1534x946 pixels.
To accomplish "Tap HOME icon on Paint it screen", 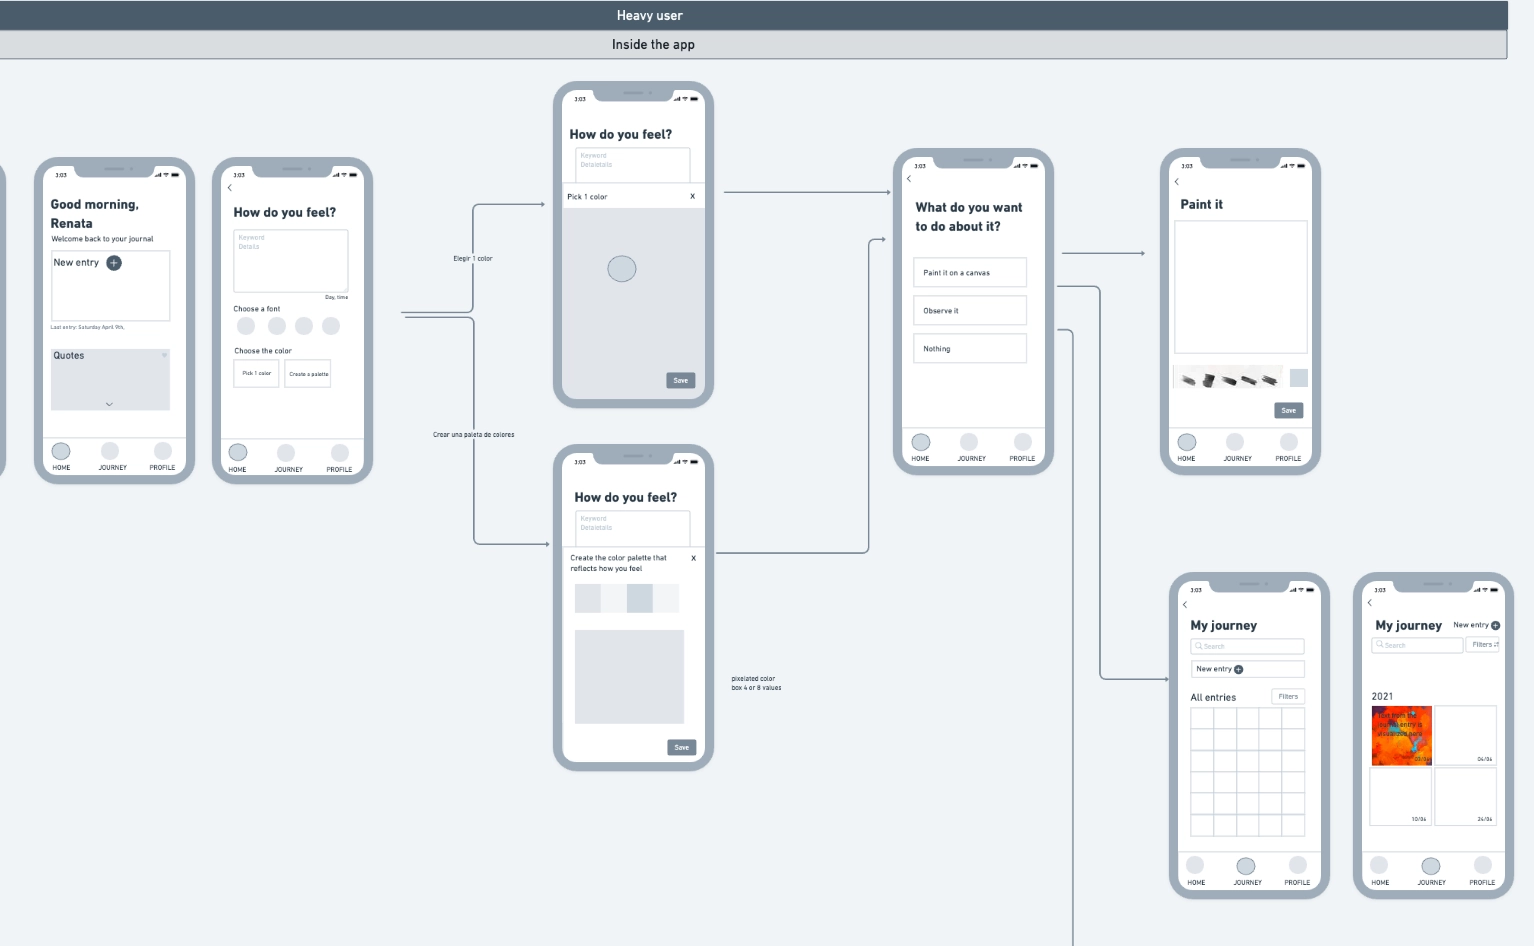I will [1187, 442].
